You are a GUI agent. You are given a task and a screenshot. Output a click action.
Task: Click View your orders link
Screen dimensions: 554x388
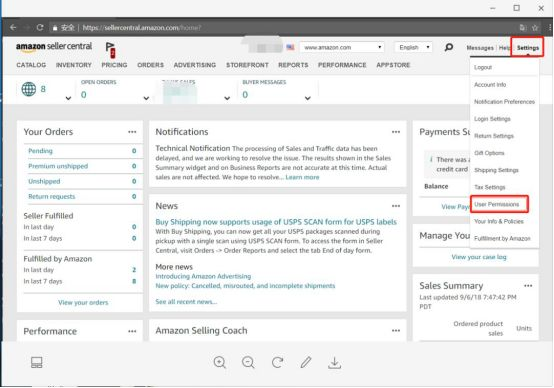coord(83,302)
